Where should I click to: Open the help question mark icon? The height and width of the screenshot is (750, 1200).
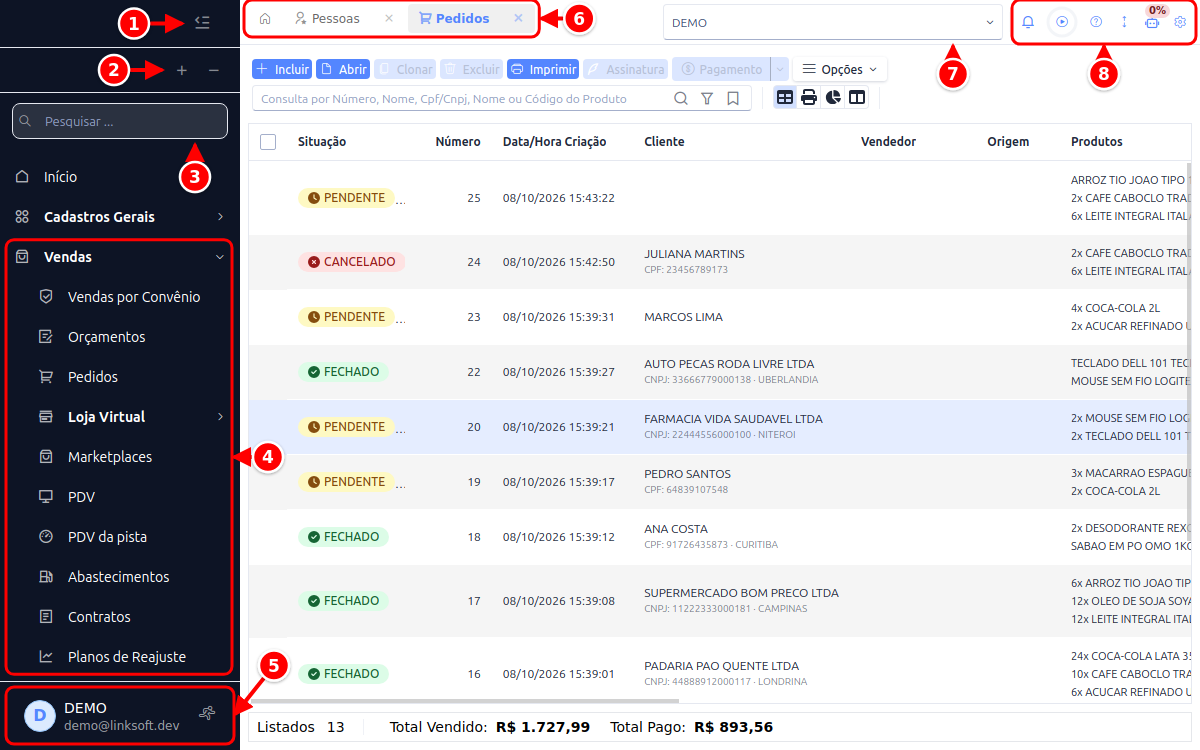[1096, 22]
